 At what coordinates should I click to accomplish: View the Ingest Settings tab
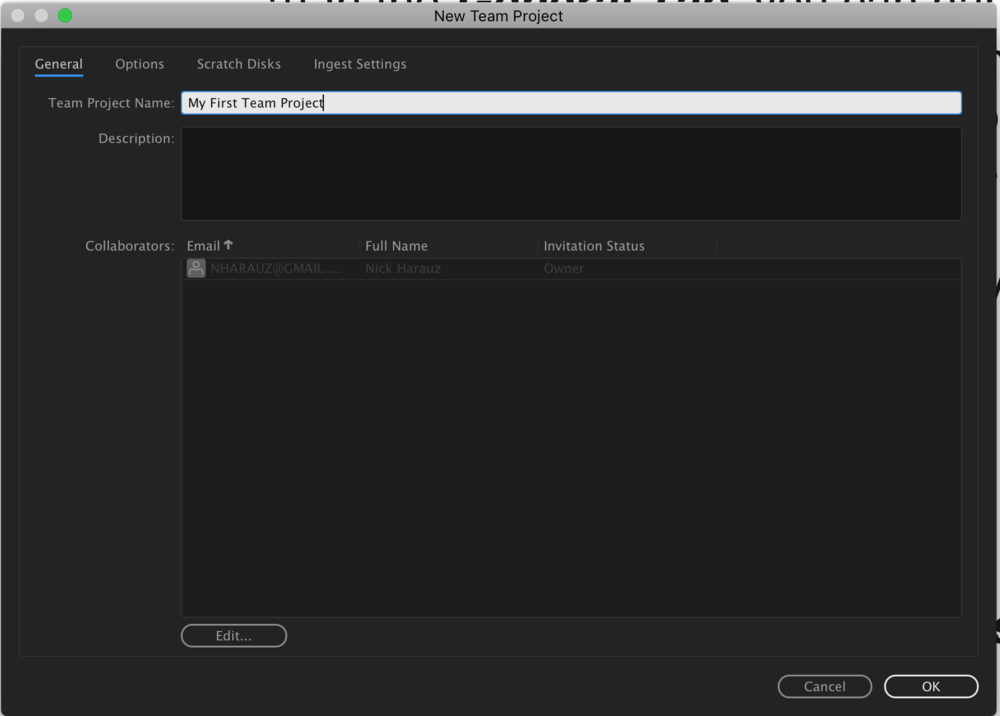point(359,63)
